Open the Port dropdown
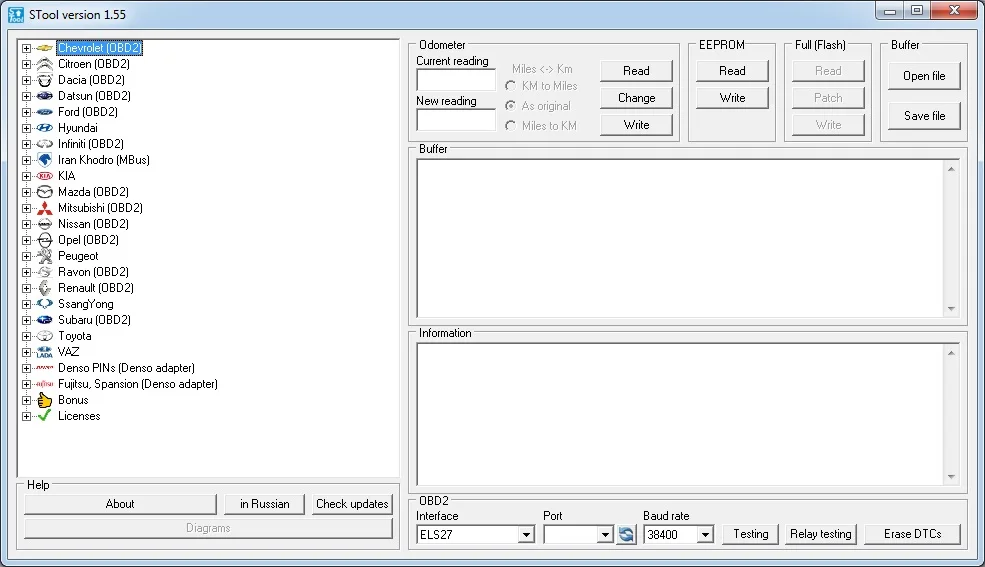 click(604, 535)
